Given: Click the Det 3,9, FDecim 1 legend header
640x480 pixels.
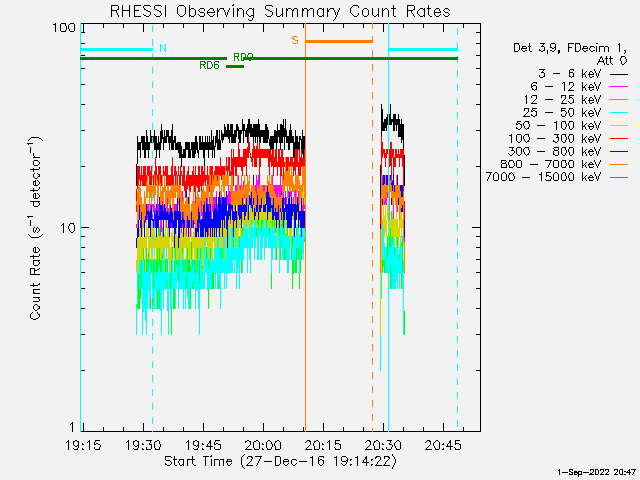Looking at the screenshot, I should tap(570, 48).
